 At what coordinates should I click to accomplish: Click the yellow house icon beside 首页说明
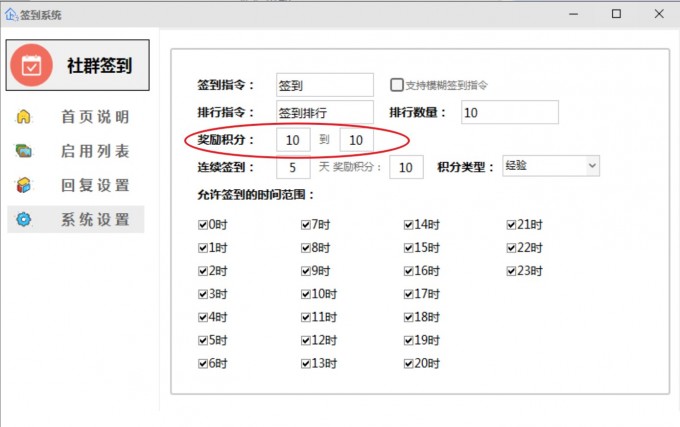coord(23,117)
